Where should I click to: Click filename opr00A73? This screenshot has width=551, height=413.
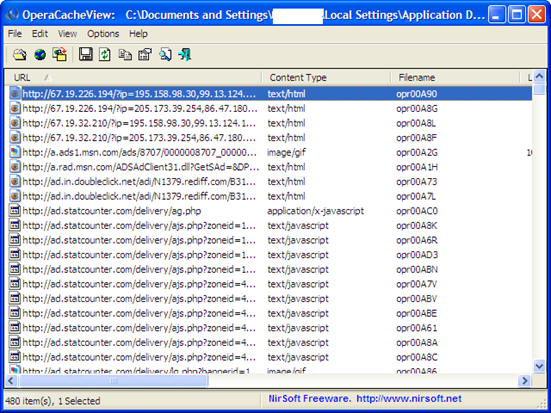pos(417,182)
